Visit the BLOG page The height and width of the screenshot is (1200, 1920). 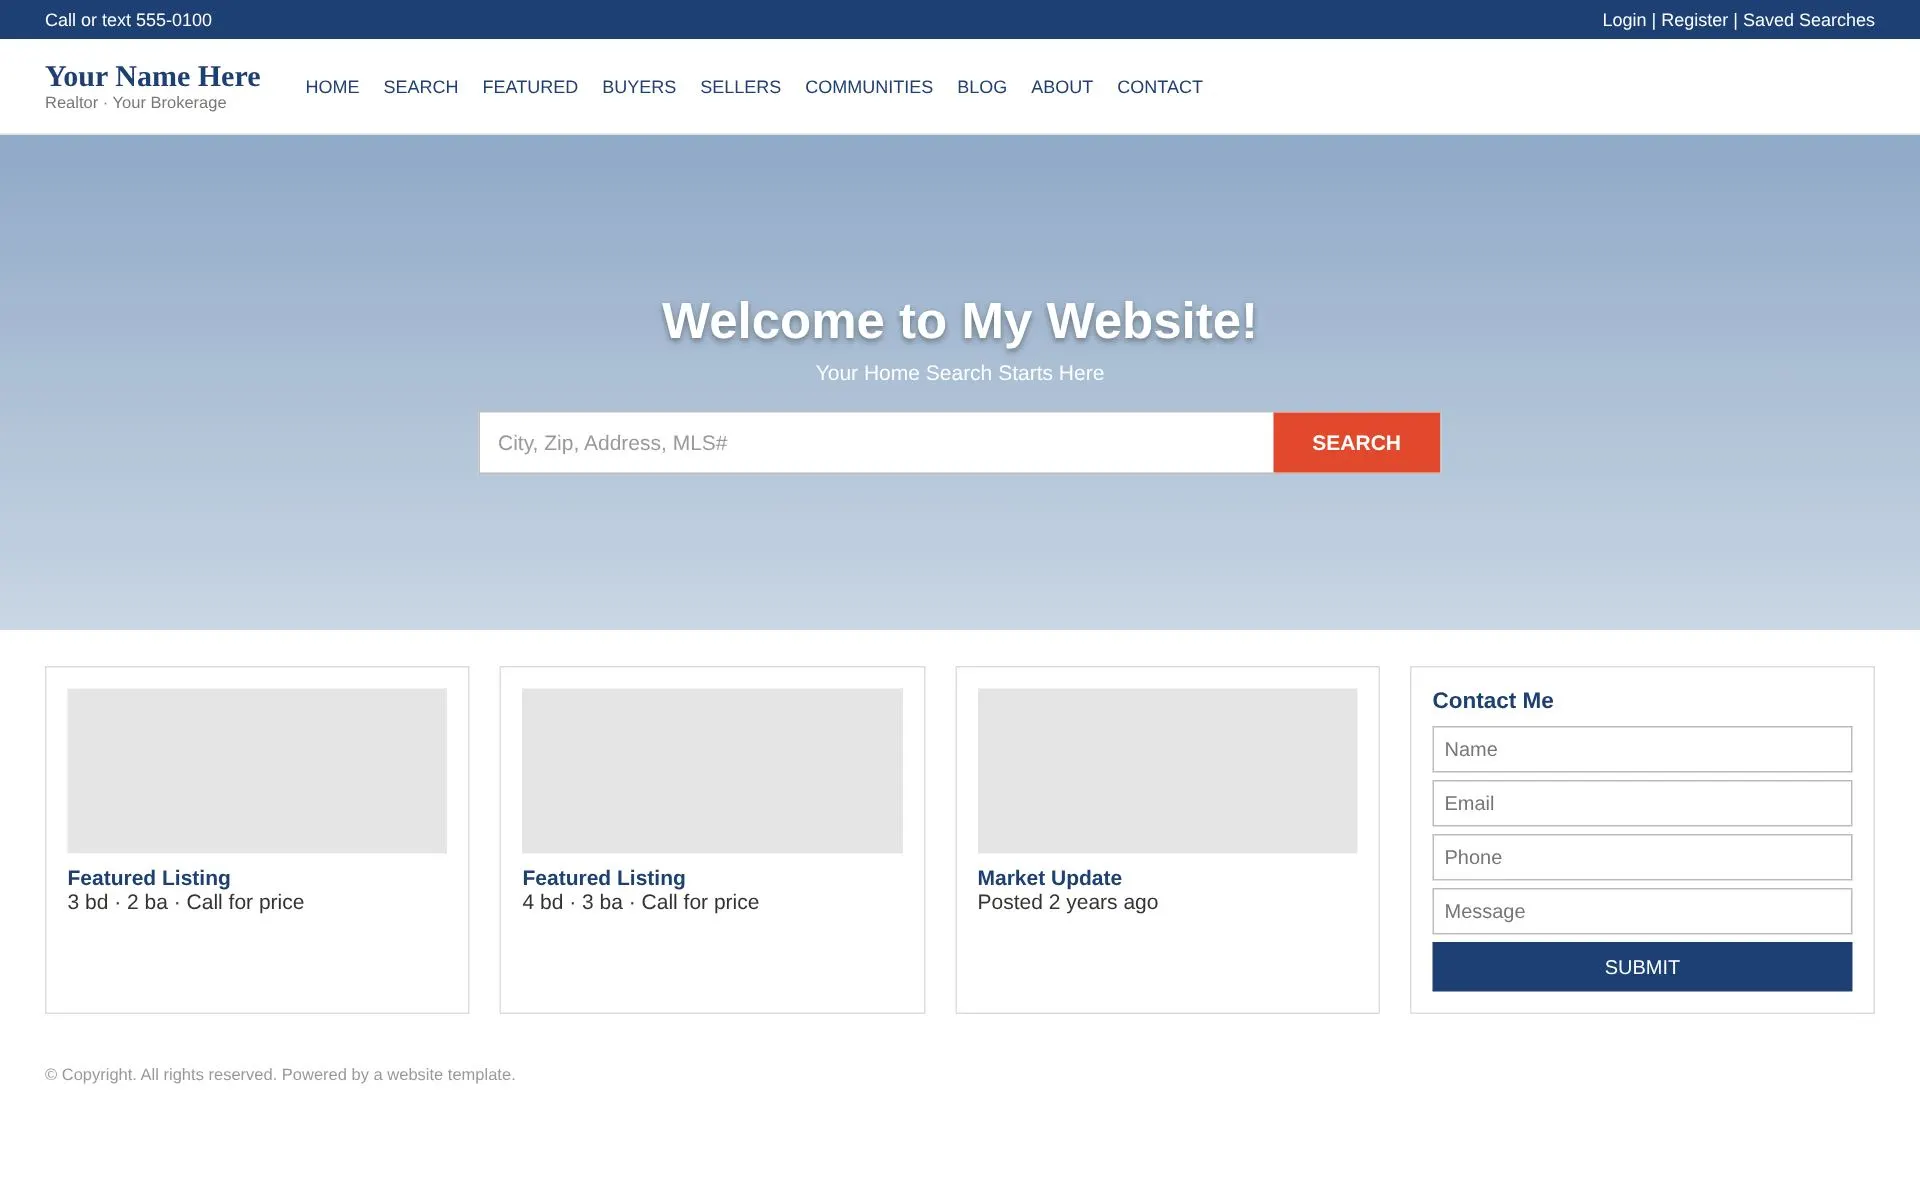(982, 87)
